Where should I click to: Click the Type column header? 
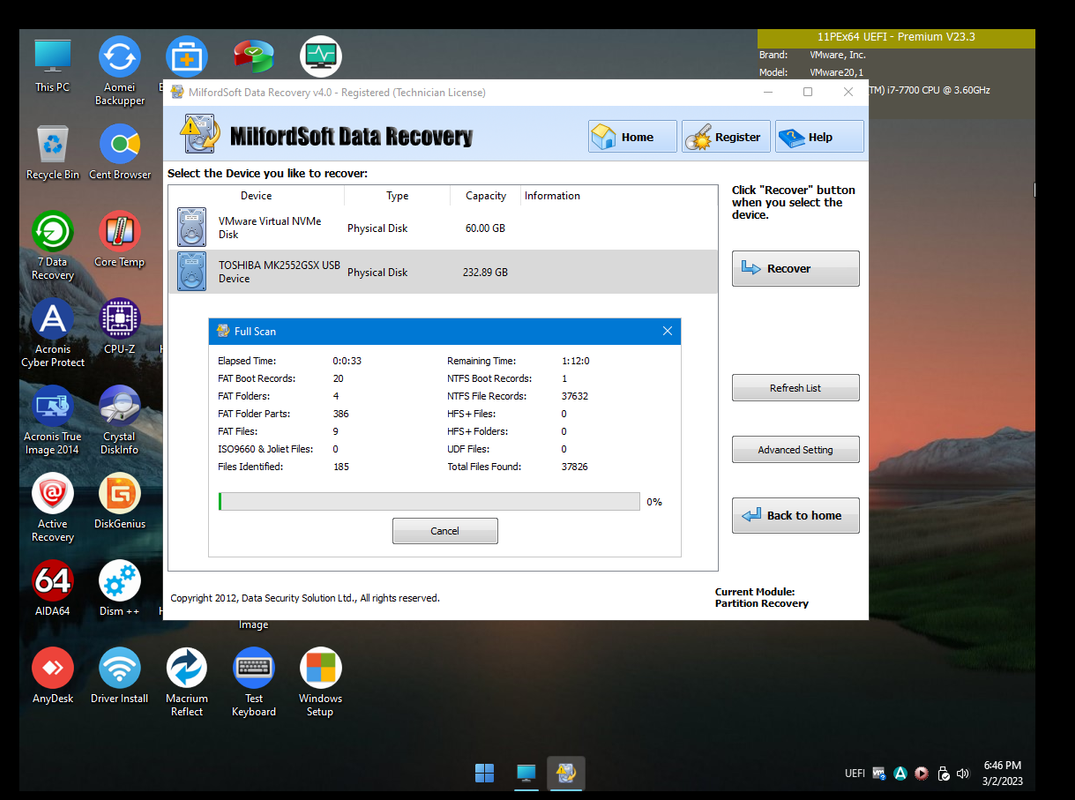[397, 195]
